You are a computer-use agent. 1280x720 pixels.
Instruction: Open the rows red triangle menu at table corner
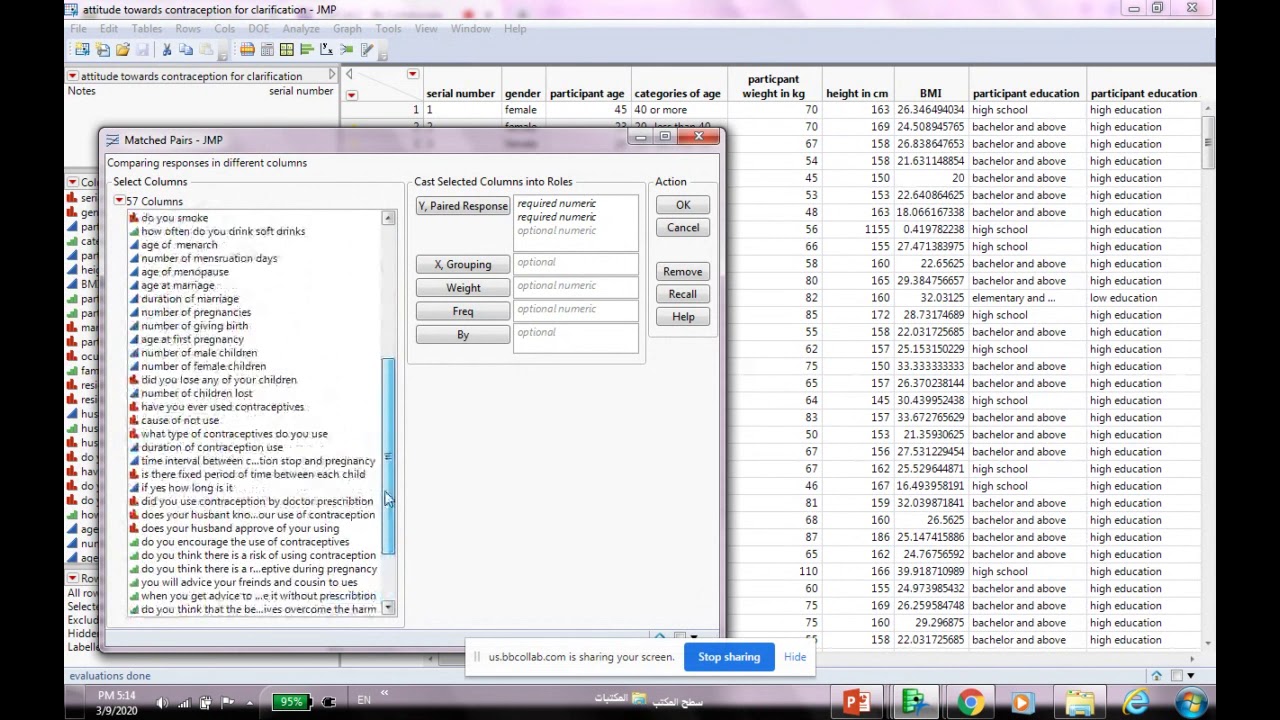pyautogui.click(x=351, y=95)
